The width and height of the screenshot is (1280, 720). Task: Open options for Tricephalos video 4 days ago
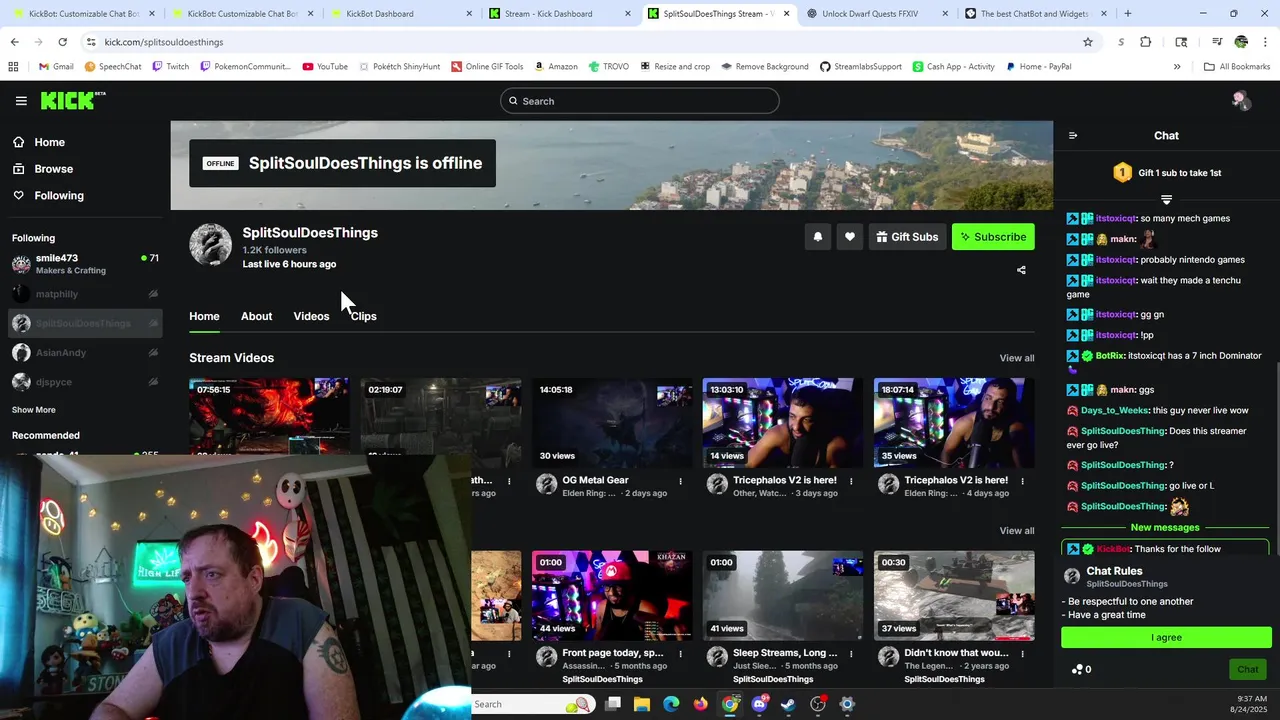coord(1023,481)
